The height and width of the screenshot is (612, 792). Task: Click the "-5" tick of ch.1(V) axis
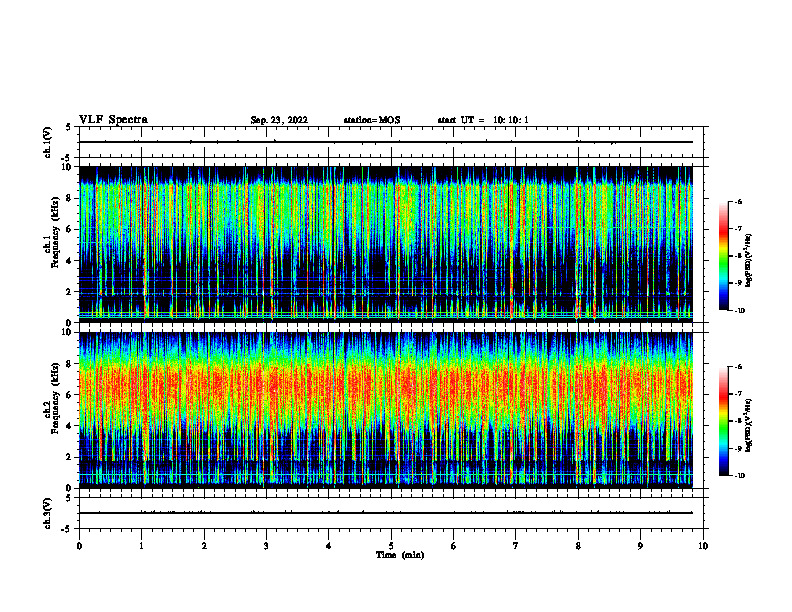pos(67,157)
